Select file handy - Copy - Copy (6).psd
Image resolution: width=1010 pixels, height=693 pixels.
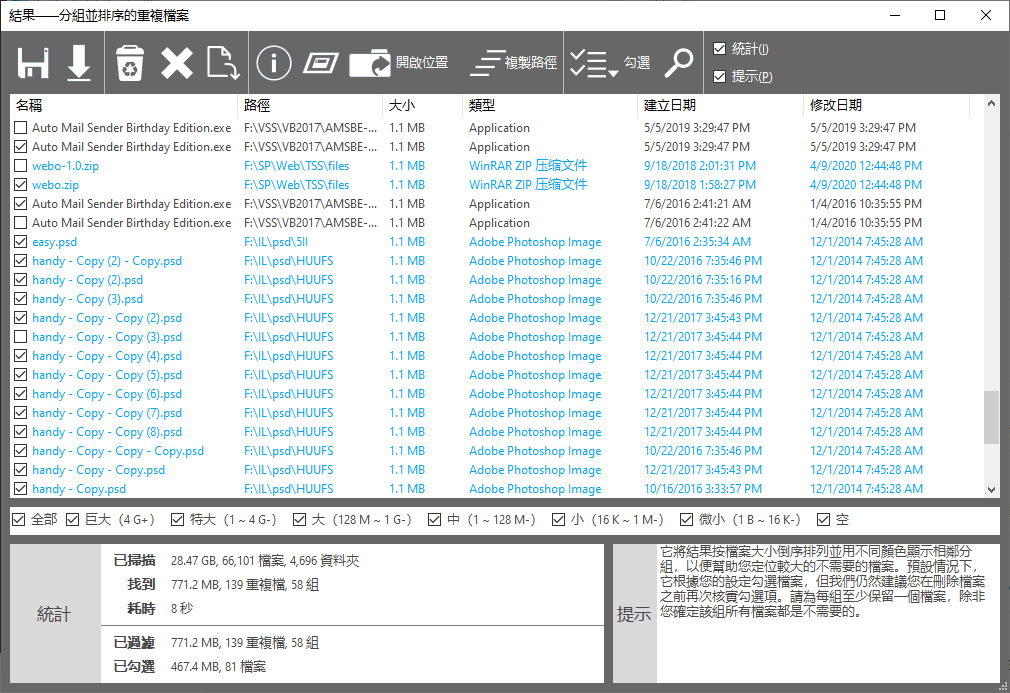point(107,394)
